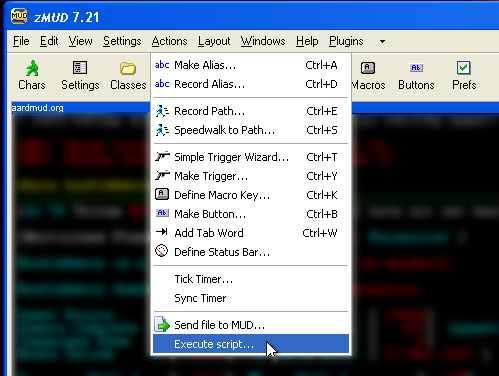
Task: Select Add Tab Word entry
Action: 251,233
